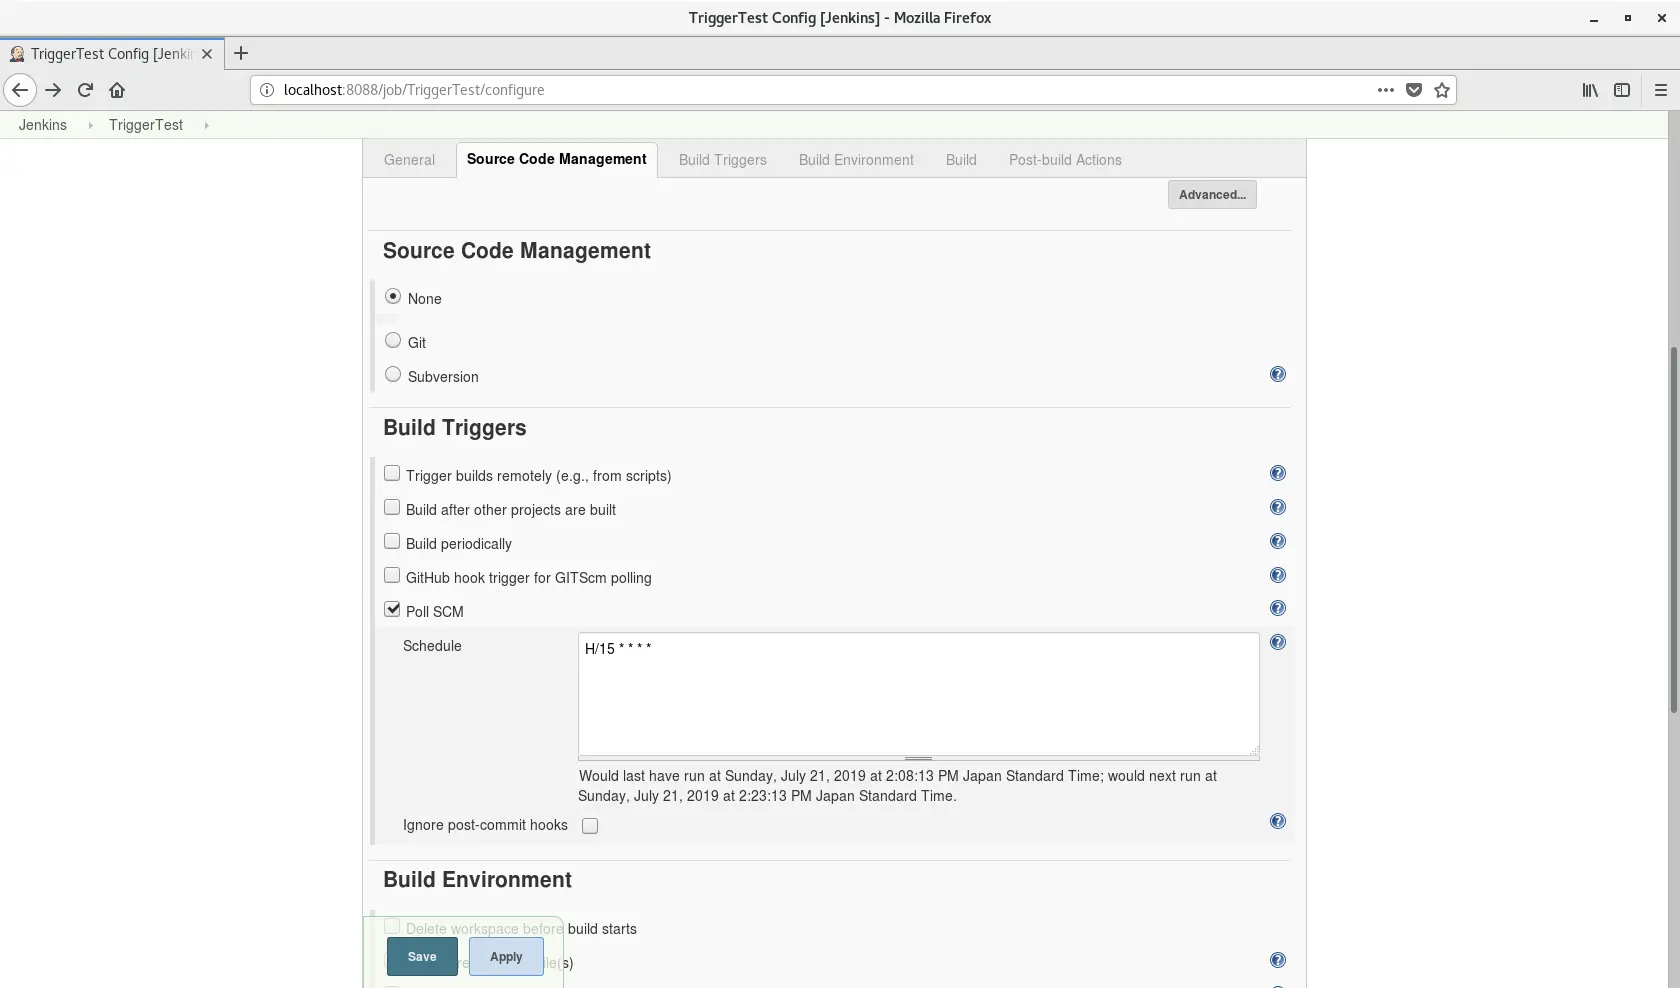This screenshot has height=988, width=1680.
Task: Open TriggerTest breadcrumb link
Action: 146,125
